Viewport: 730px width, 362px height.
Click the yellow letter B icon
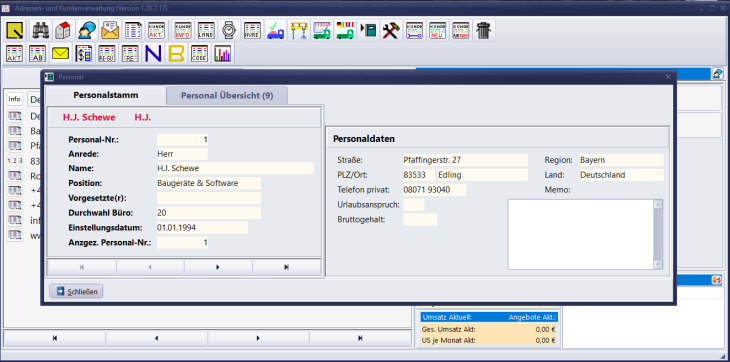click(176, 54)
